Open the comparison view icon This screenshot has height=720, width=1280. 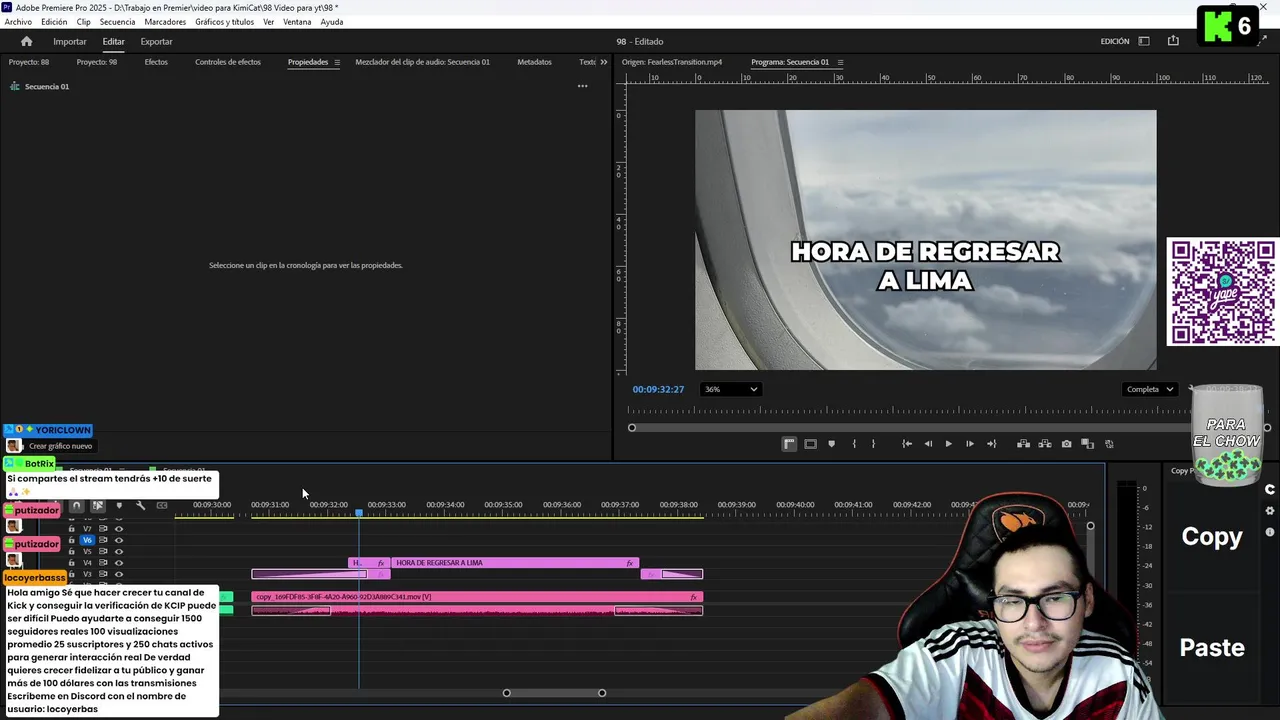(x=1087, y=444)
